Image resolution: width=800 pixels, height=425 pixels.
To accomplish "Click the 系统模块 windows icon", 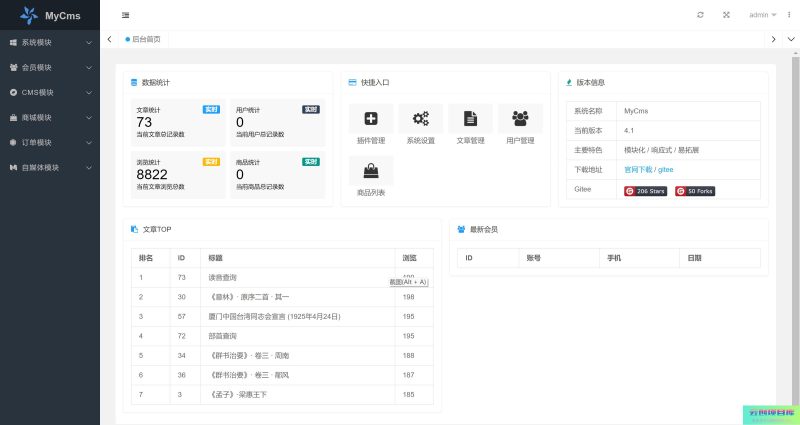I will click(x=13, y=42).
